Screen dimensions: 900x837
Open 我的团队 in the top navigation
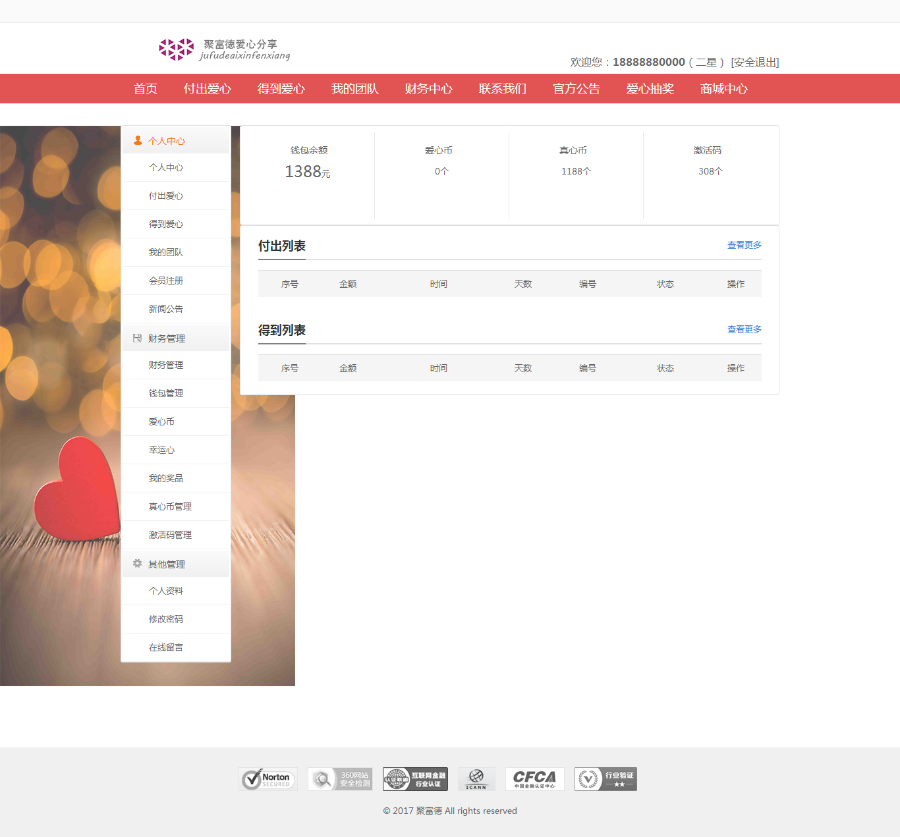click(x=355, y=89)
